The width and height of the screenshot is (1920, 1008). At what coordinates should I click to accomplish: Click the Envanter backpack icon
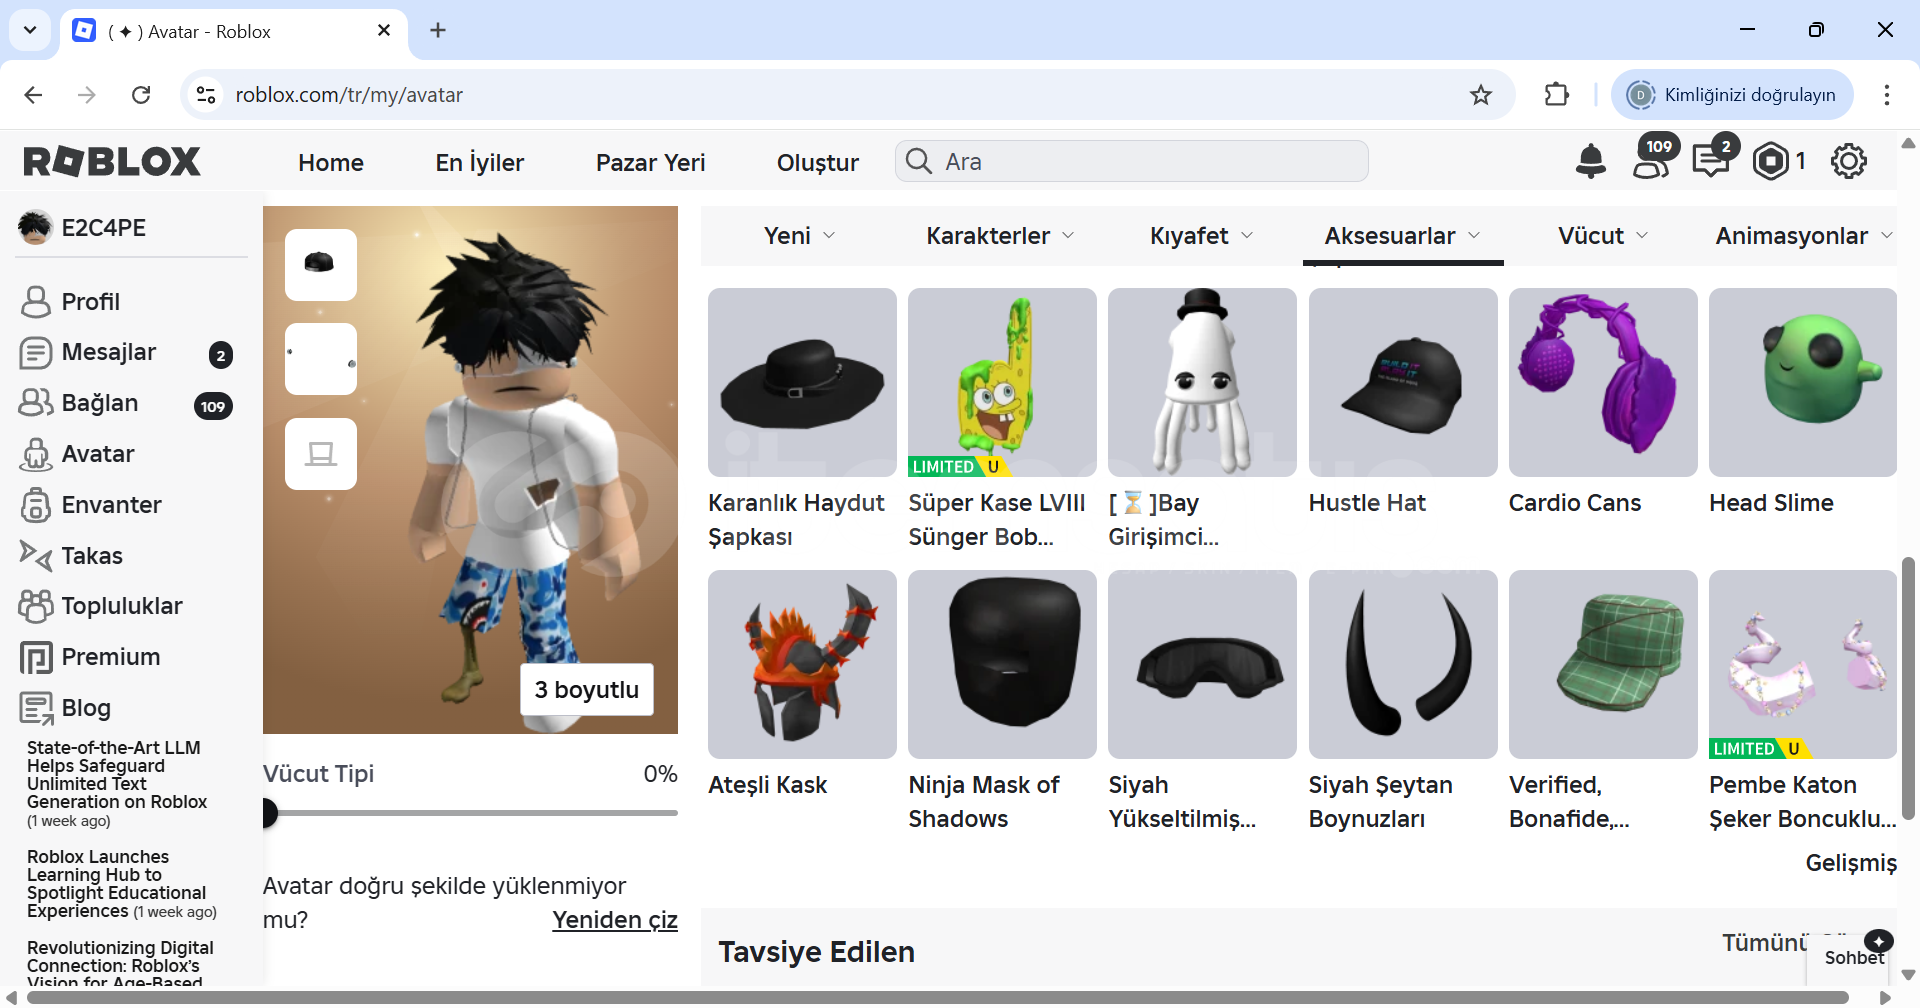click(36, 505)
